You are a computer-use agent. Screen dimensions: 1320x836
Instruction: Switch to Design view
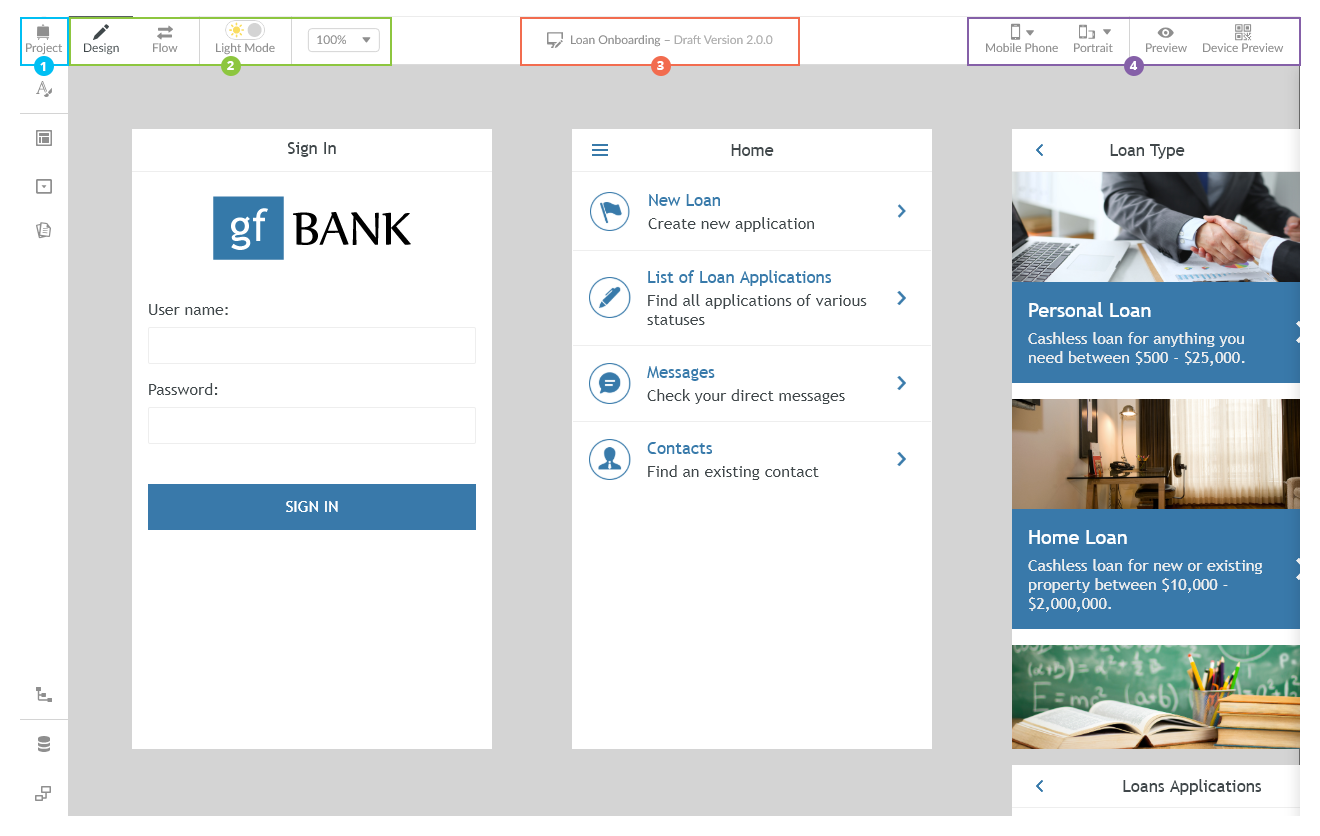coord(101,40)
